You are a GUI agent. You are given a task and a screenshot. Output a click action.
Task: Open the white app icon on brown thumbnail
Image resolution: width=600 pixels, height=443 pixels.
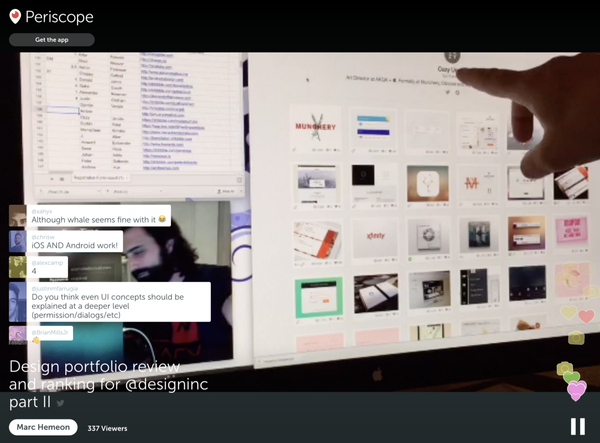tap(428, 184)
